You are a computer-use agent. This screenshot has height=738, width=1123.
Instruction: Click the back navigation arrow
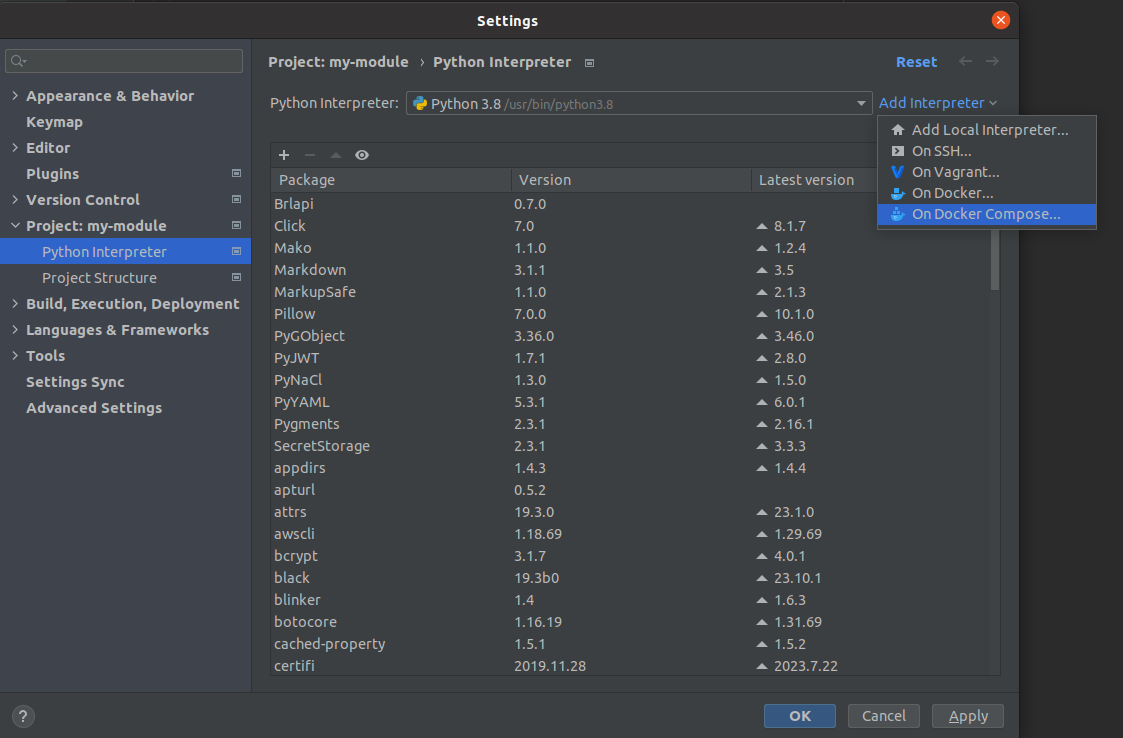tap(965, 62)
